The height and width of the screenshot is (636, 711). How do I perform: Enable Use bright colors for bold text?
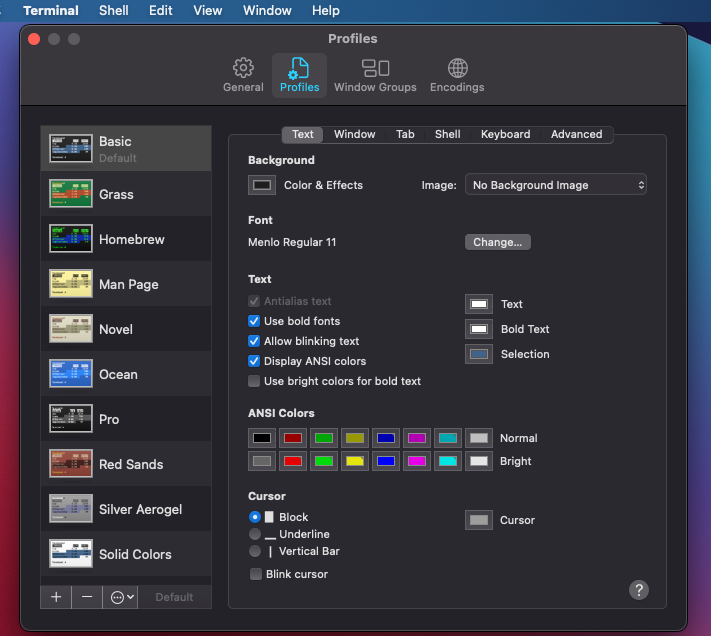point(254,381)
